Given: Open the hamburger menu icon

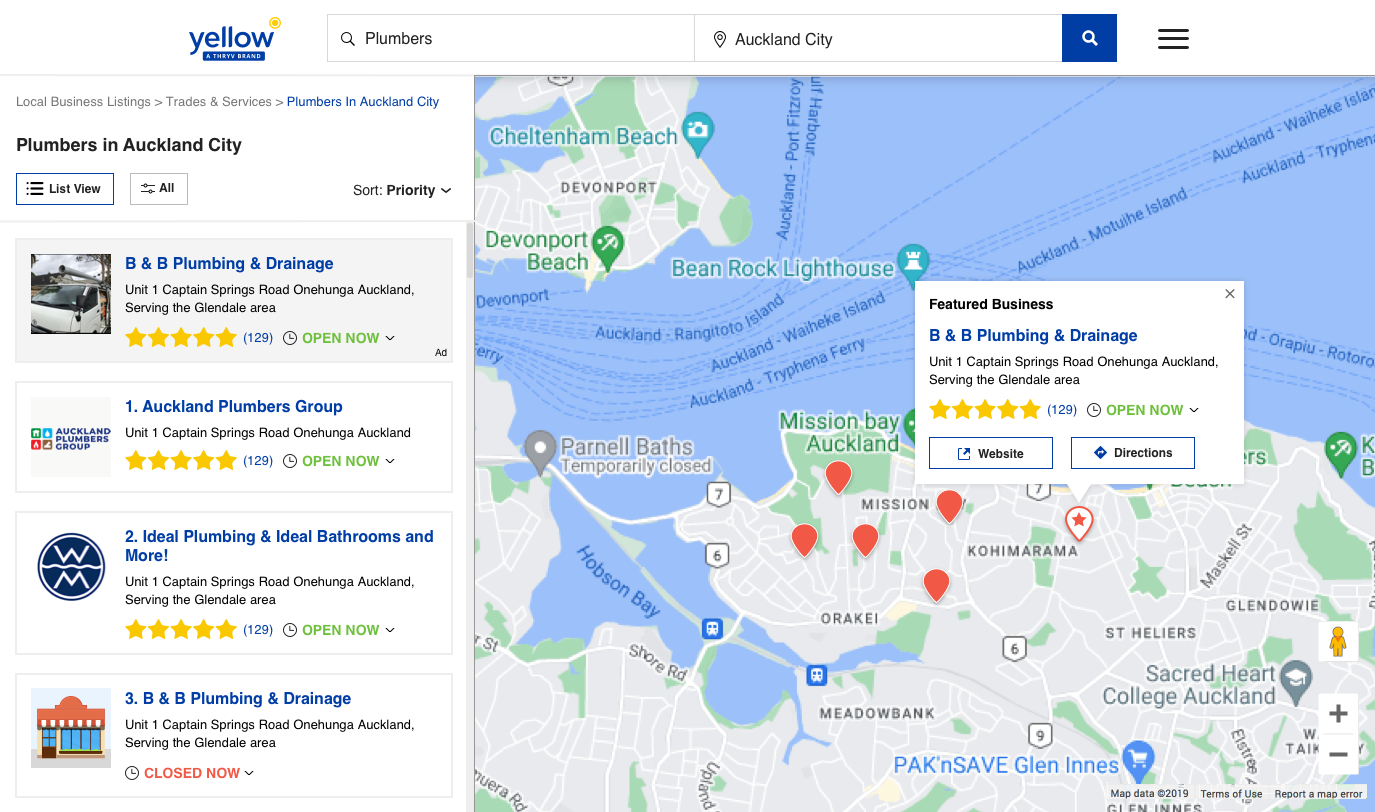Looking at the screenshot, I should click(x=1172, y=38).
